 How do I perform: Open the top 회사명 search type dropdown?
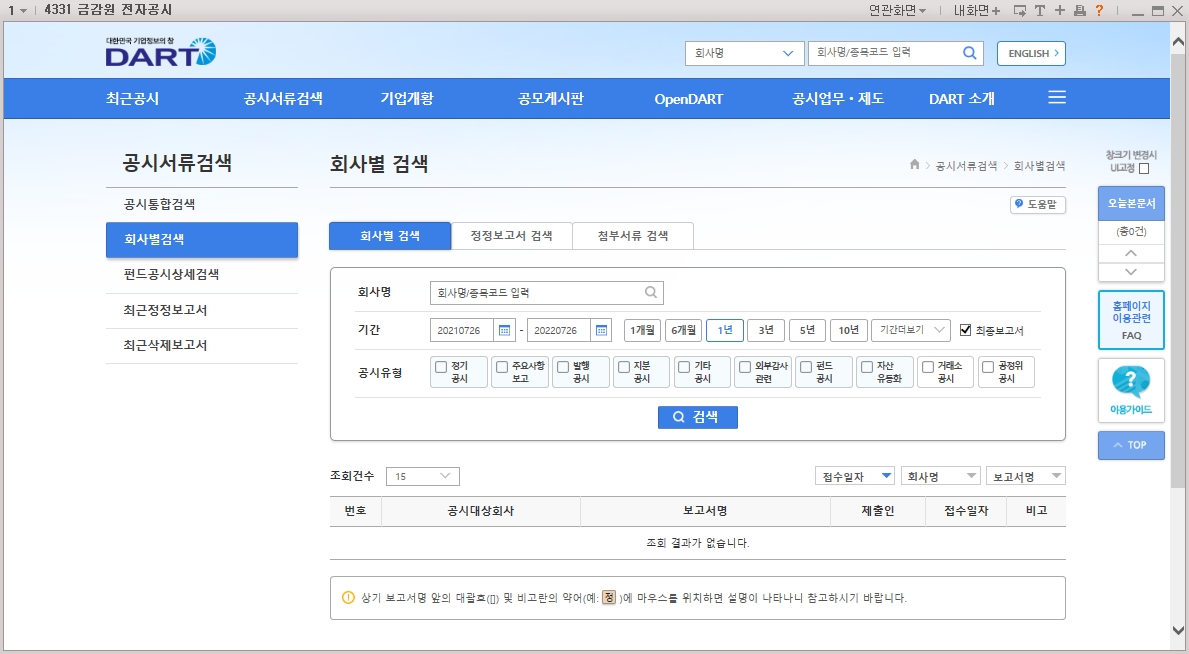point(744,53)
